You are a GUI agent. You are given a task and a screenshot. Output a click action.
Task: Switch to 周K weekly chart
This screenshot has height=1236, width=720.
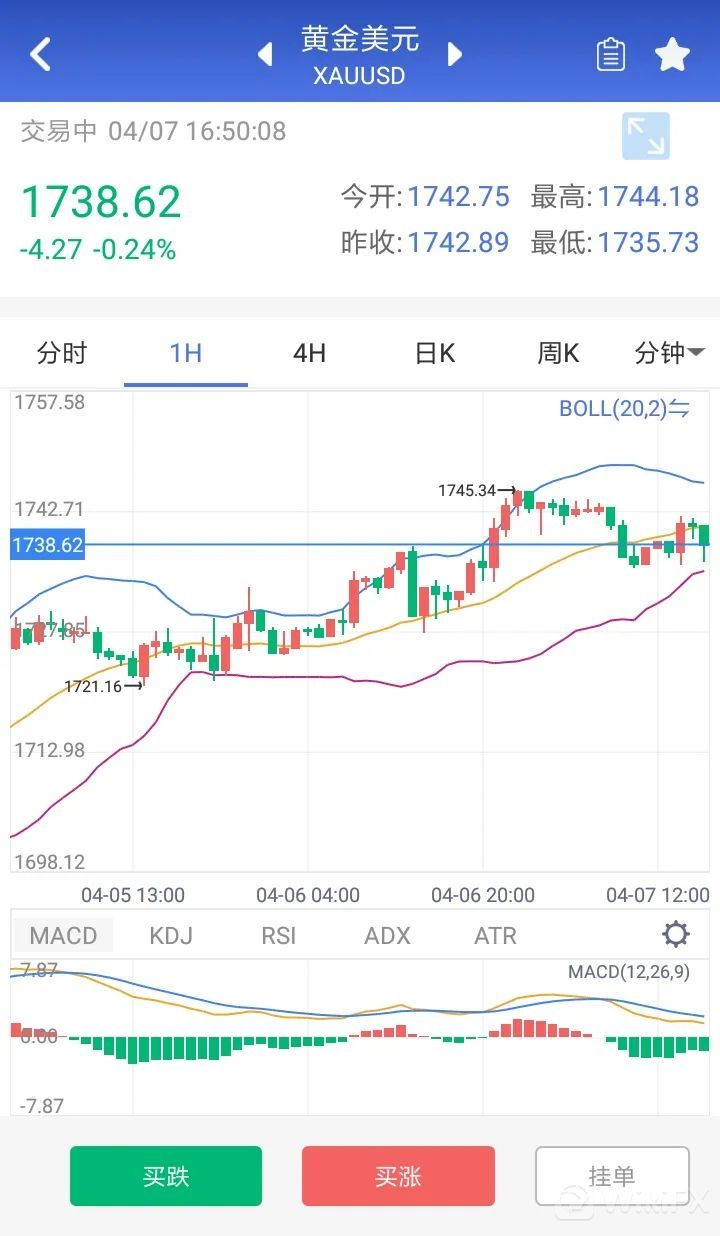click(558, 353)
